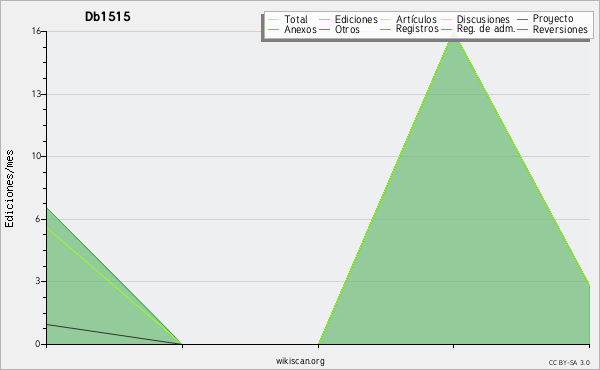Click the CC BY-SA 3.0 license text
The width and height of the screenshot is (600, 370).
(x=569, y=363)
